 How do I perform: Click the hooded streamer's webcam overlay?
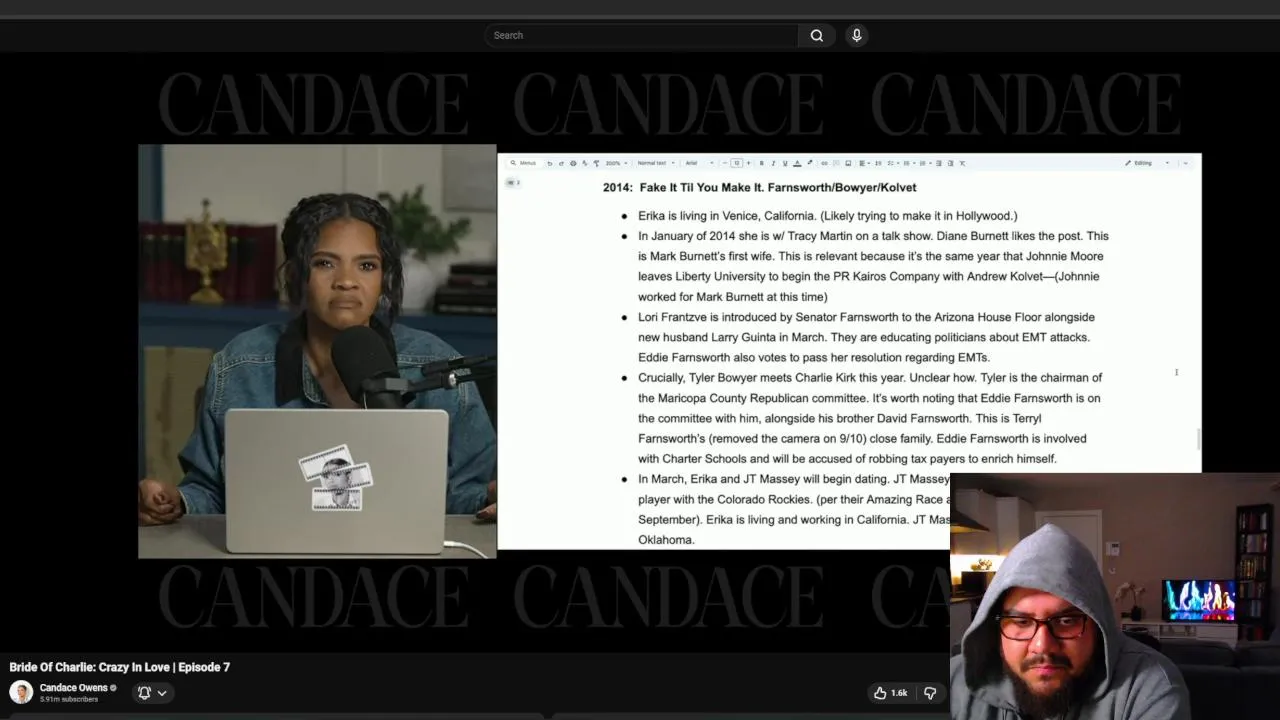tap(1115, 596)
